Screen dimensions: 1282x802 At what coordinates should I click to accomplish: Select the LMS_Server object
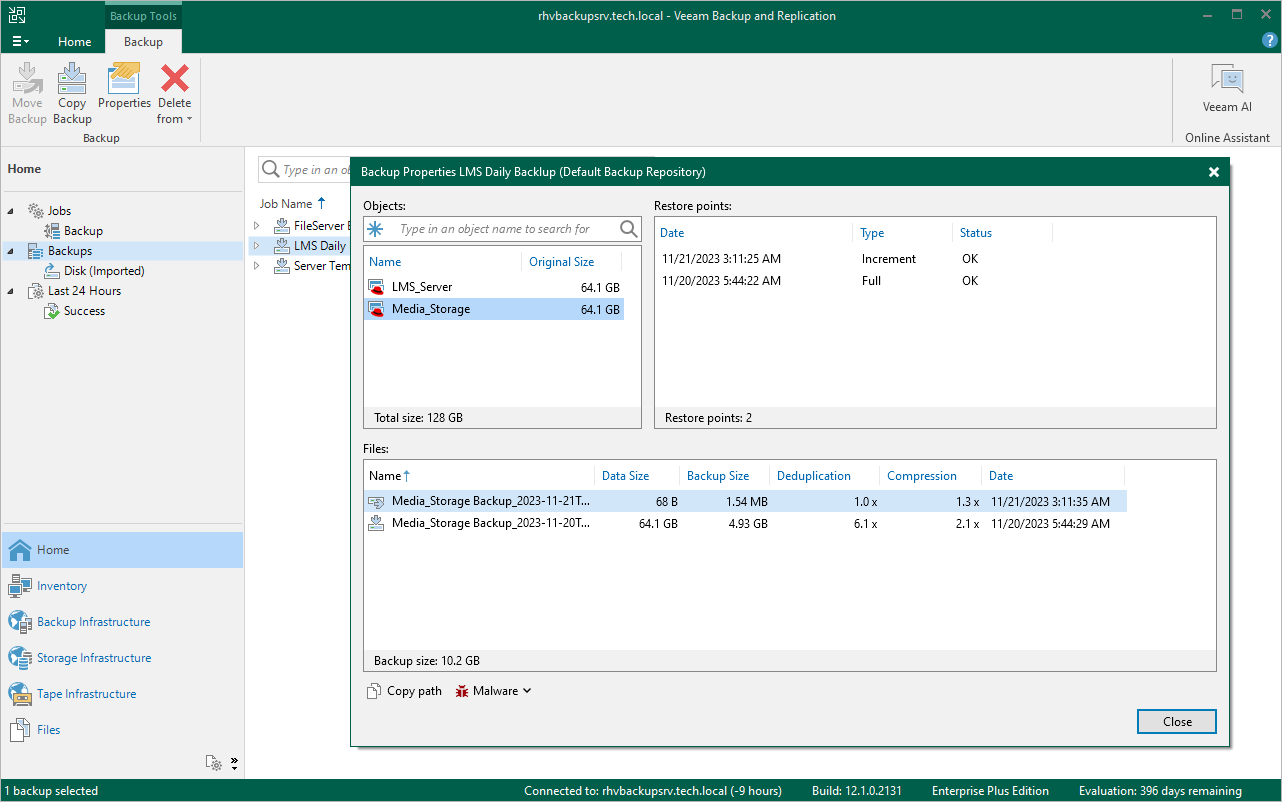tap(494, 287)
